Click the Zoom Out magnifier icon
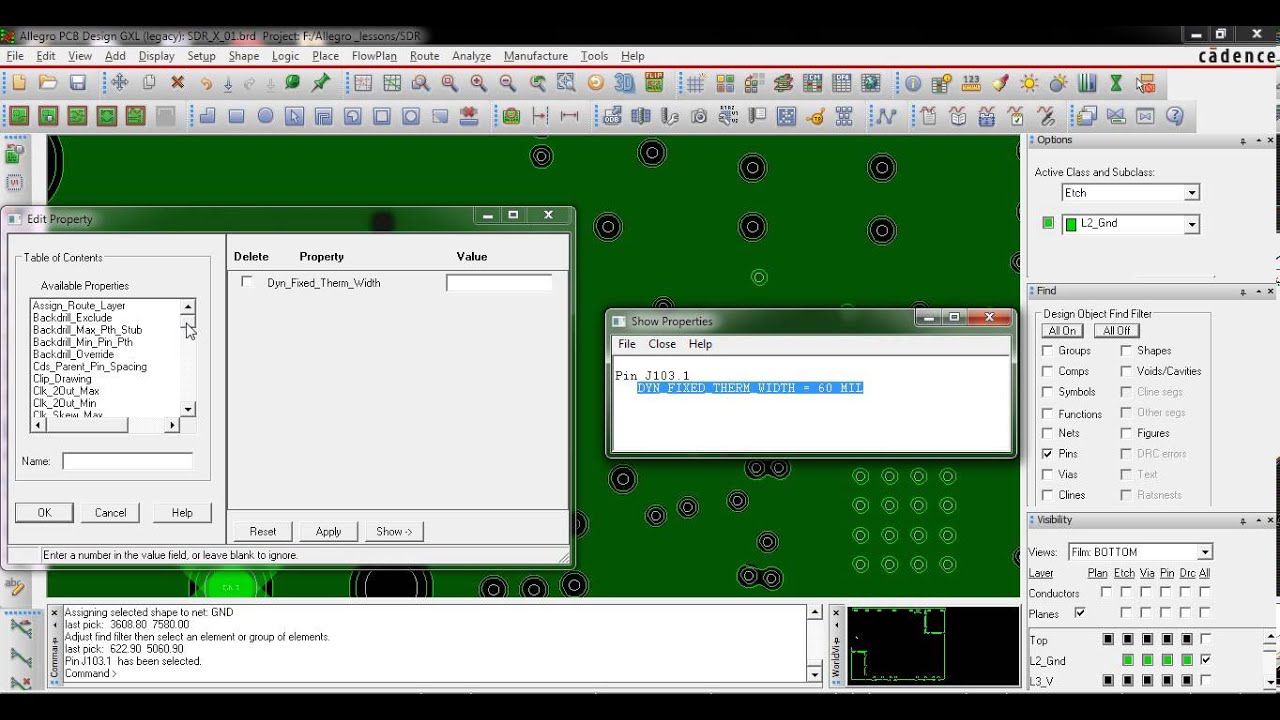 pyautogui.click(x=508, y=83)
